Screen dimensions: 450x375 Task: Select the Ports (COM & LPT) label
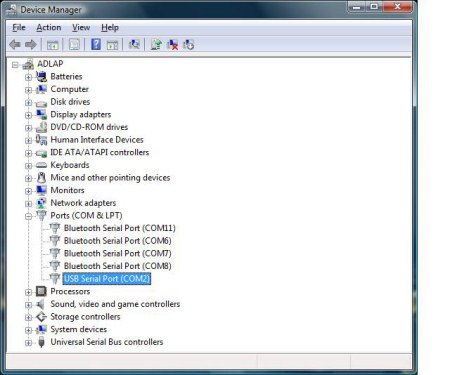click(x=86, y=216)
